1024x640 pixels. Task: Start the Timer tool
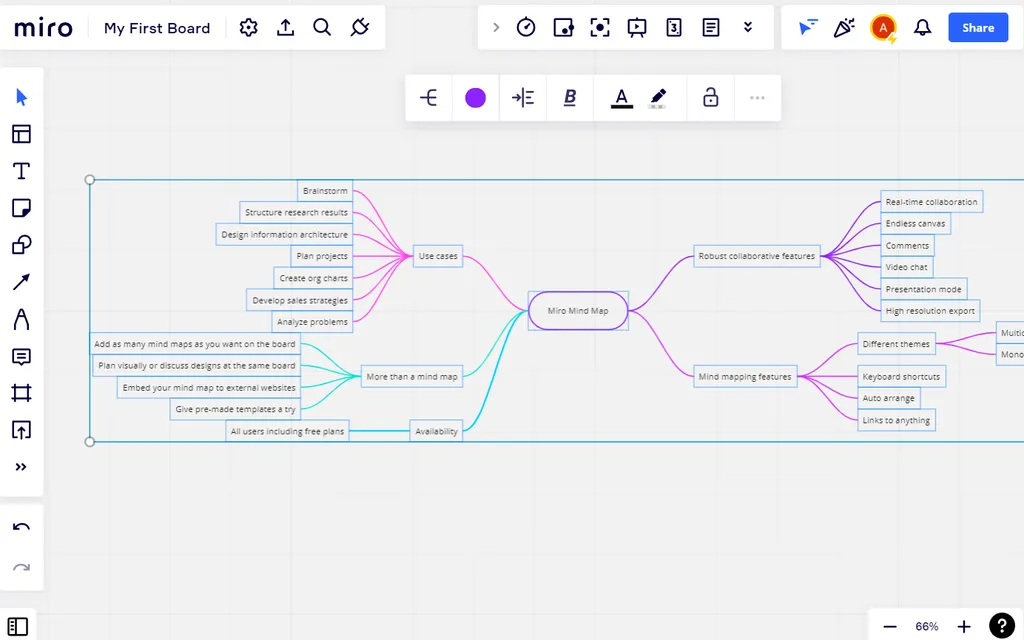[x=526, y=27]
